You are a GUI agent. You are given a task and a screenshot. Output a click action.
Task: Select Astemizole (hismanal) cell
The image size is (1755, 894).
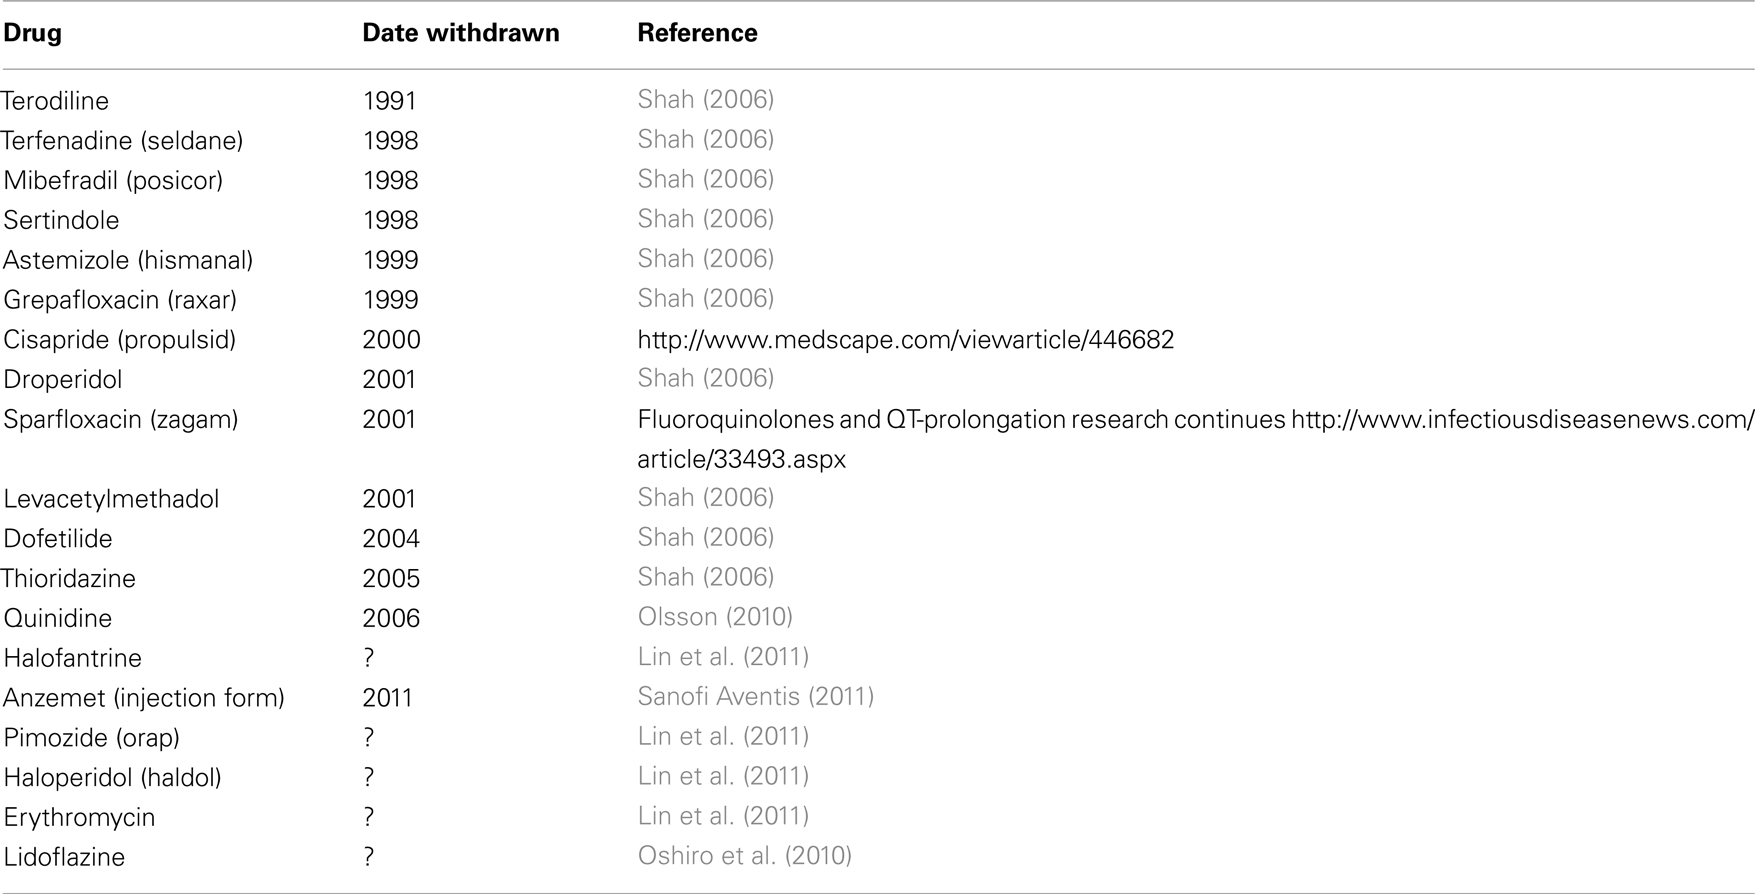(x=128, y=260)
